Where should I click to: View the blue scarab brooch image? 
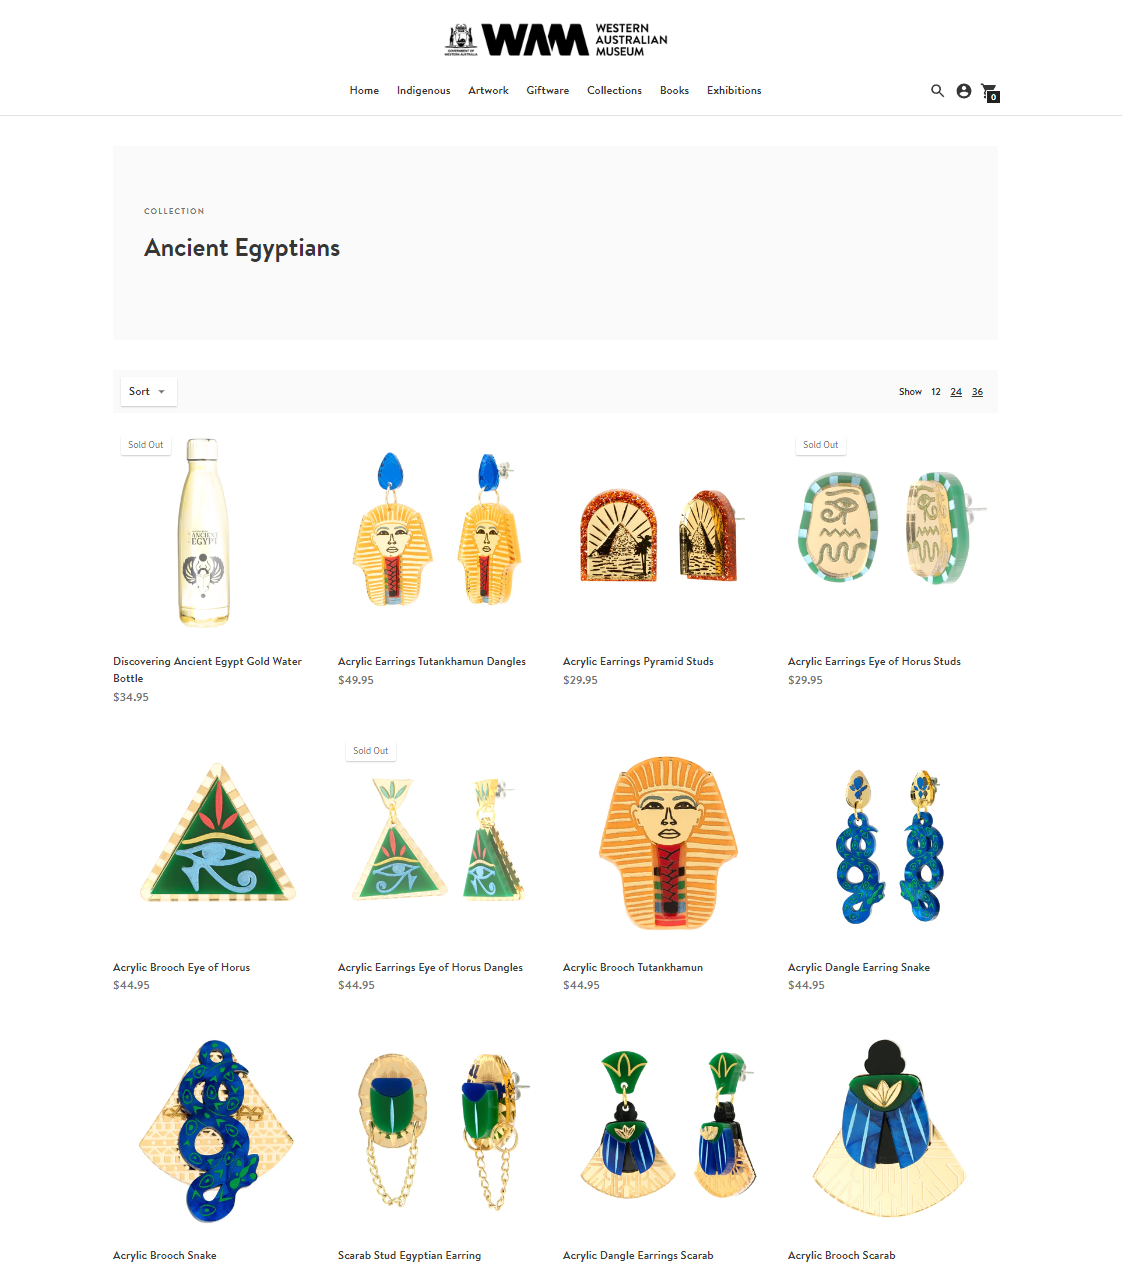[x=888, y=1128]
